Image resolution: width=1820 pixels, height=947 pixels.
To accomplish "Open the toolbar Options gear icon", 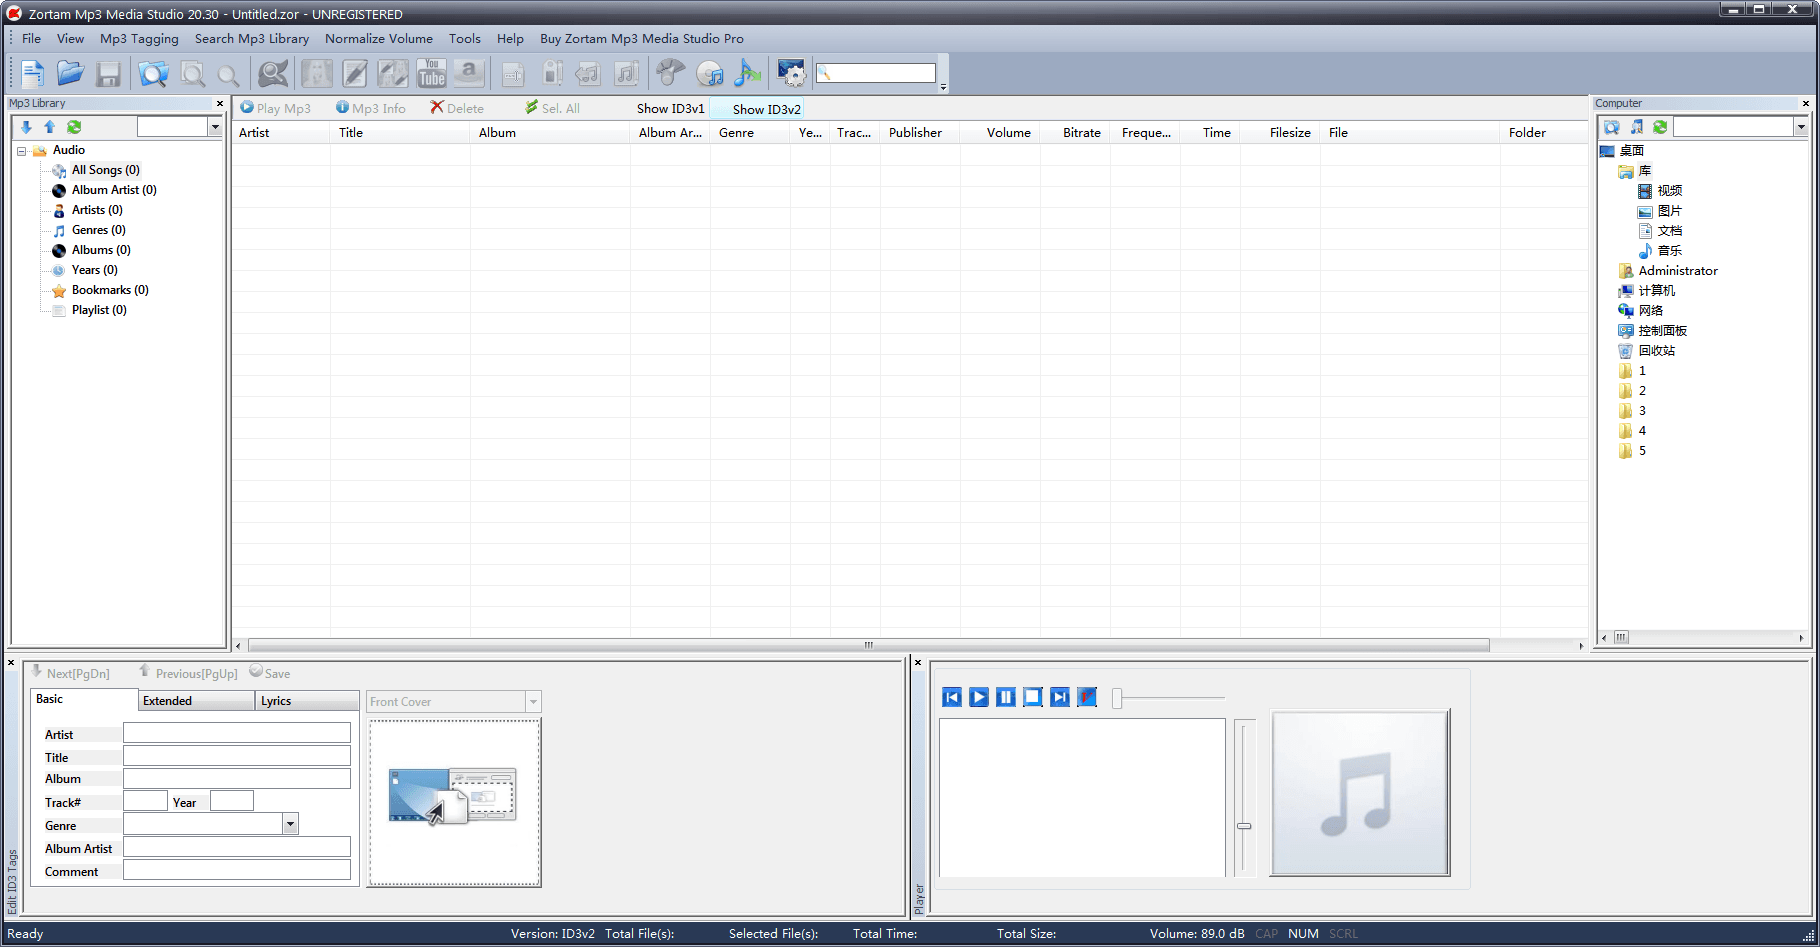I will pos(791,73).
